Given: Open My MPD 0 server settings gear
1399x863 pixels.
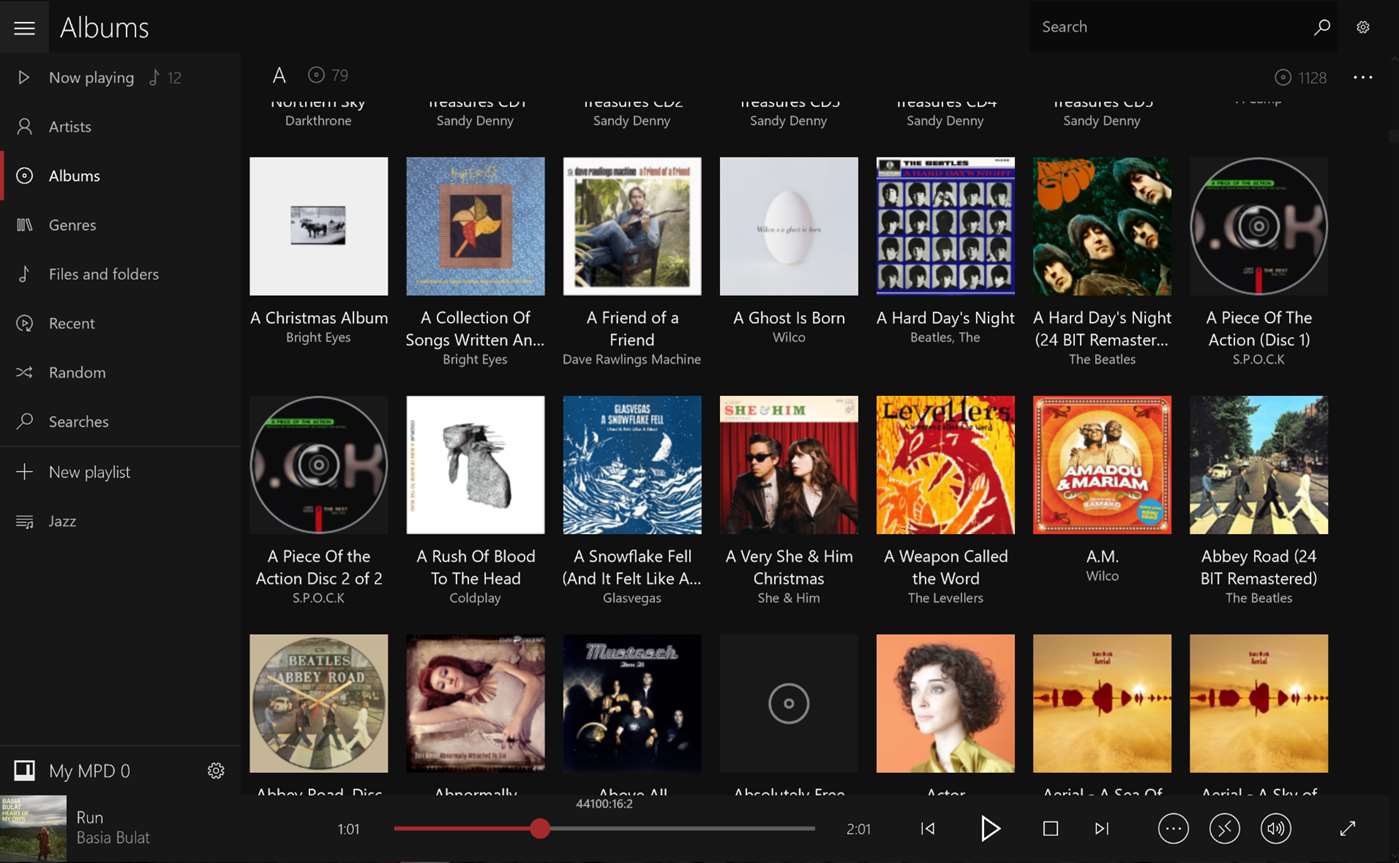Looking at the screenshot, I should 216,771.
